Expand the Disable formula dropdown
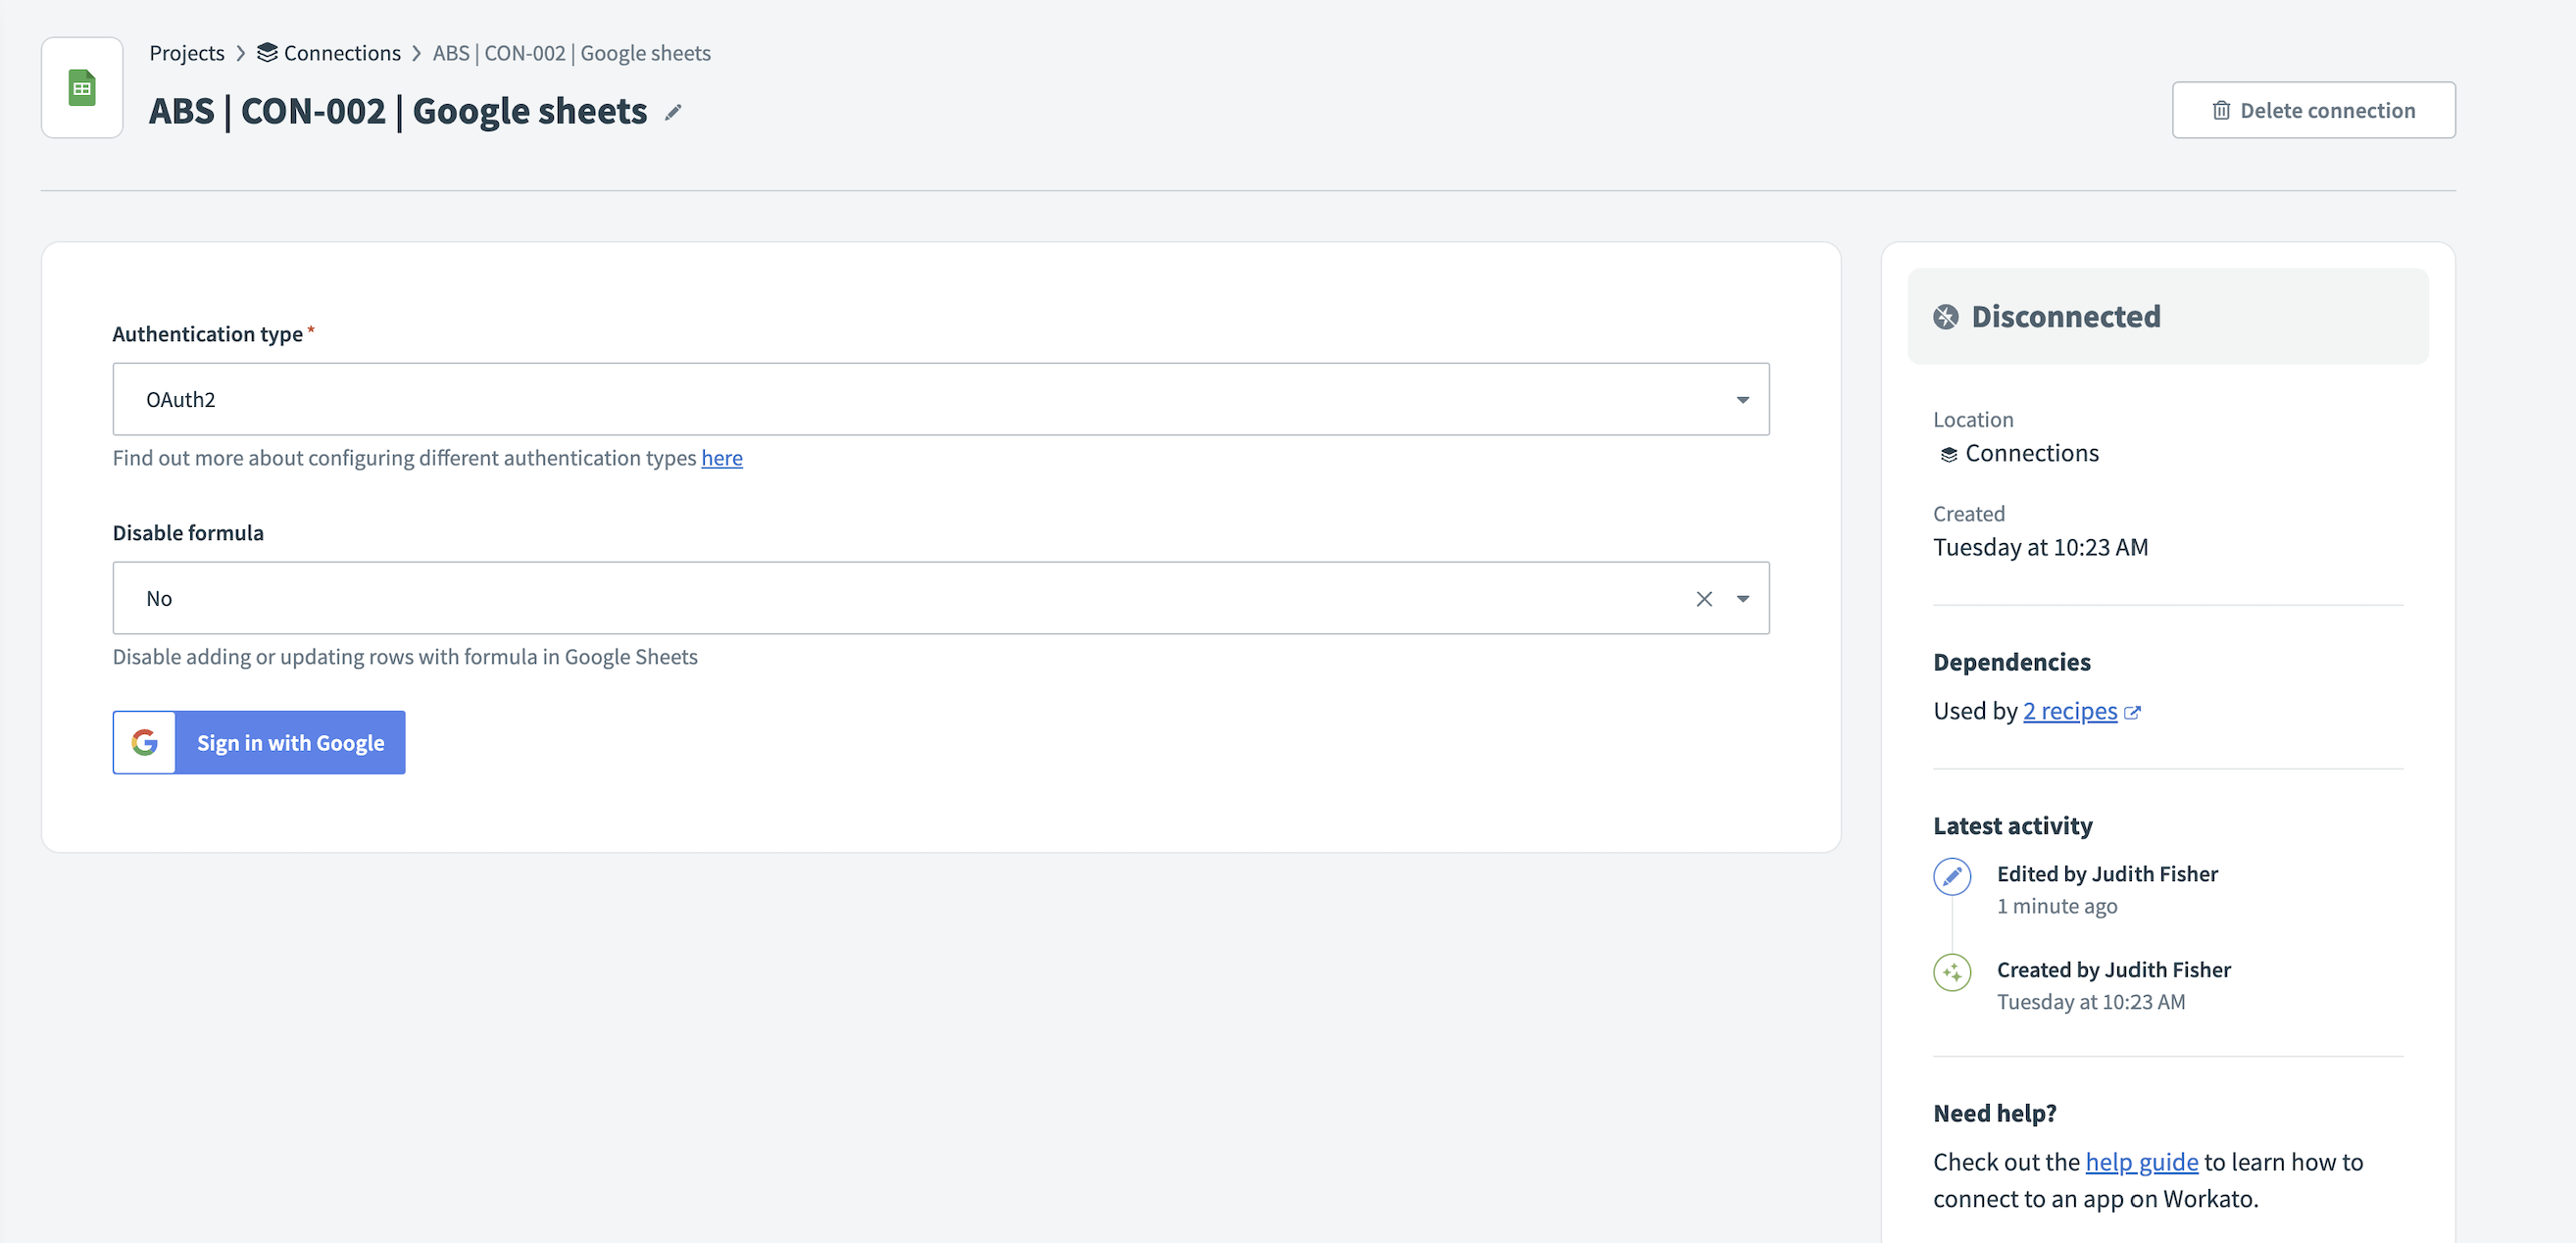This screenshot has height=1243, width=2576. (1743, 598)
